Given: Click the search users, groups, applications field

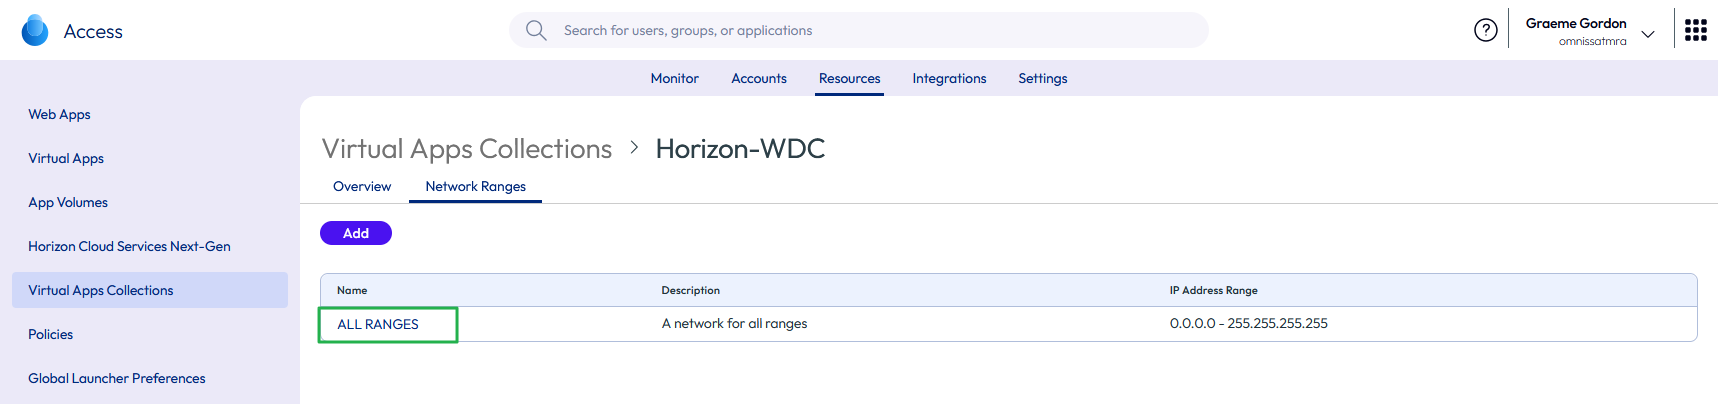Looking at the screenshot, I should [860, 31].
